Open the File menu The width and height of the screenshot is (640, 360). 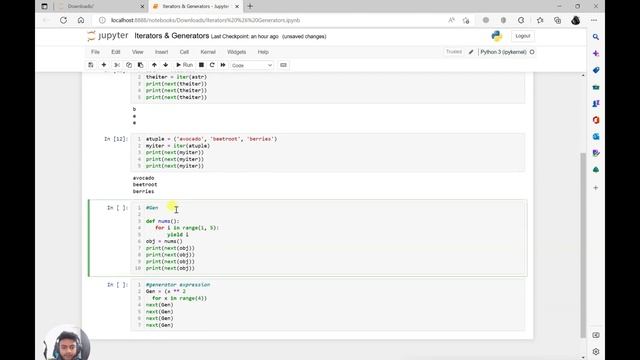(95, 52)
